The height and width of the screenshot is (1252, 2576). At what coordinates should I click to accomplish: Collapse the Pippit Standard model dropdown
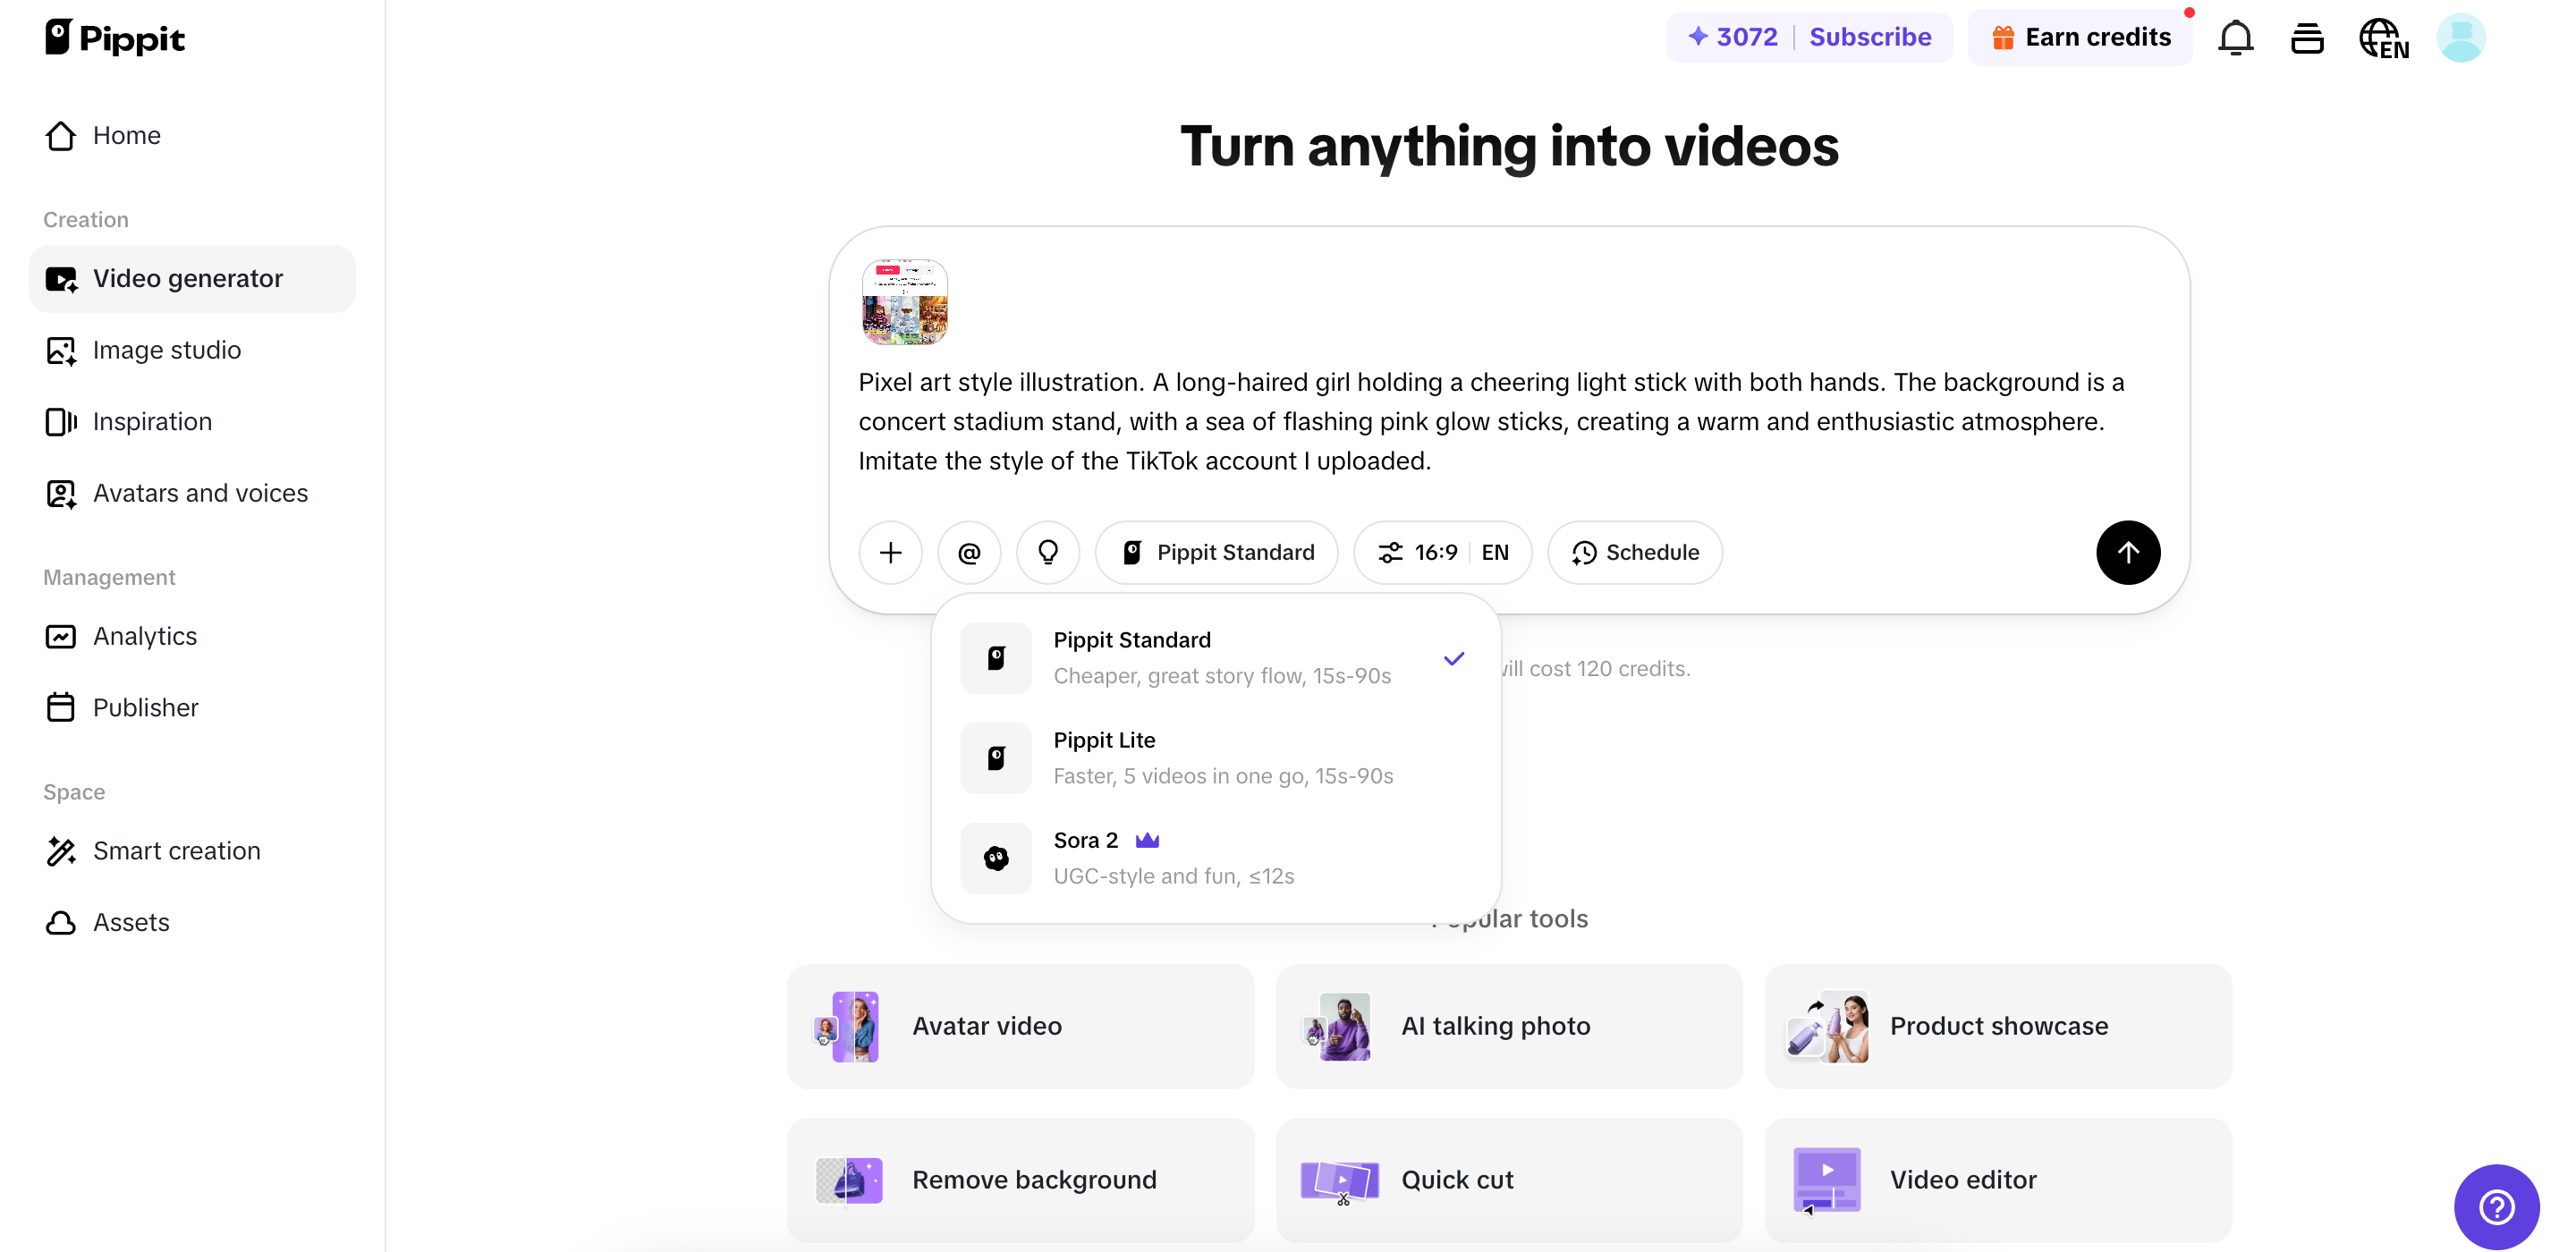coord(1216,552)
